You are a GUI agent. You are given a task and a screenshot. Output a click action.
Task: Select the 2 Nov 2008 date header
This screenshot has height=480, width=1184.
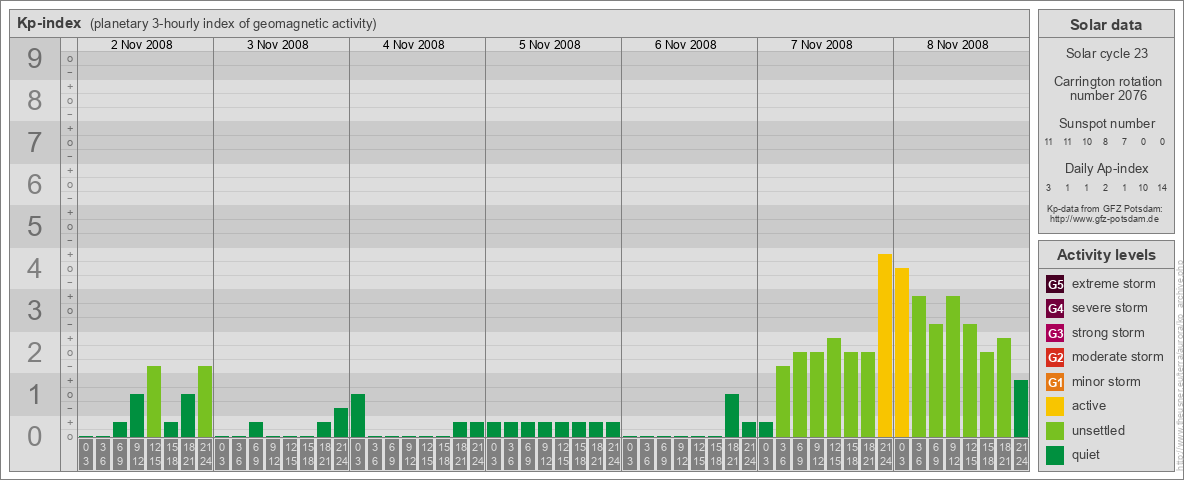pos(141,45)
